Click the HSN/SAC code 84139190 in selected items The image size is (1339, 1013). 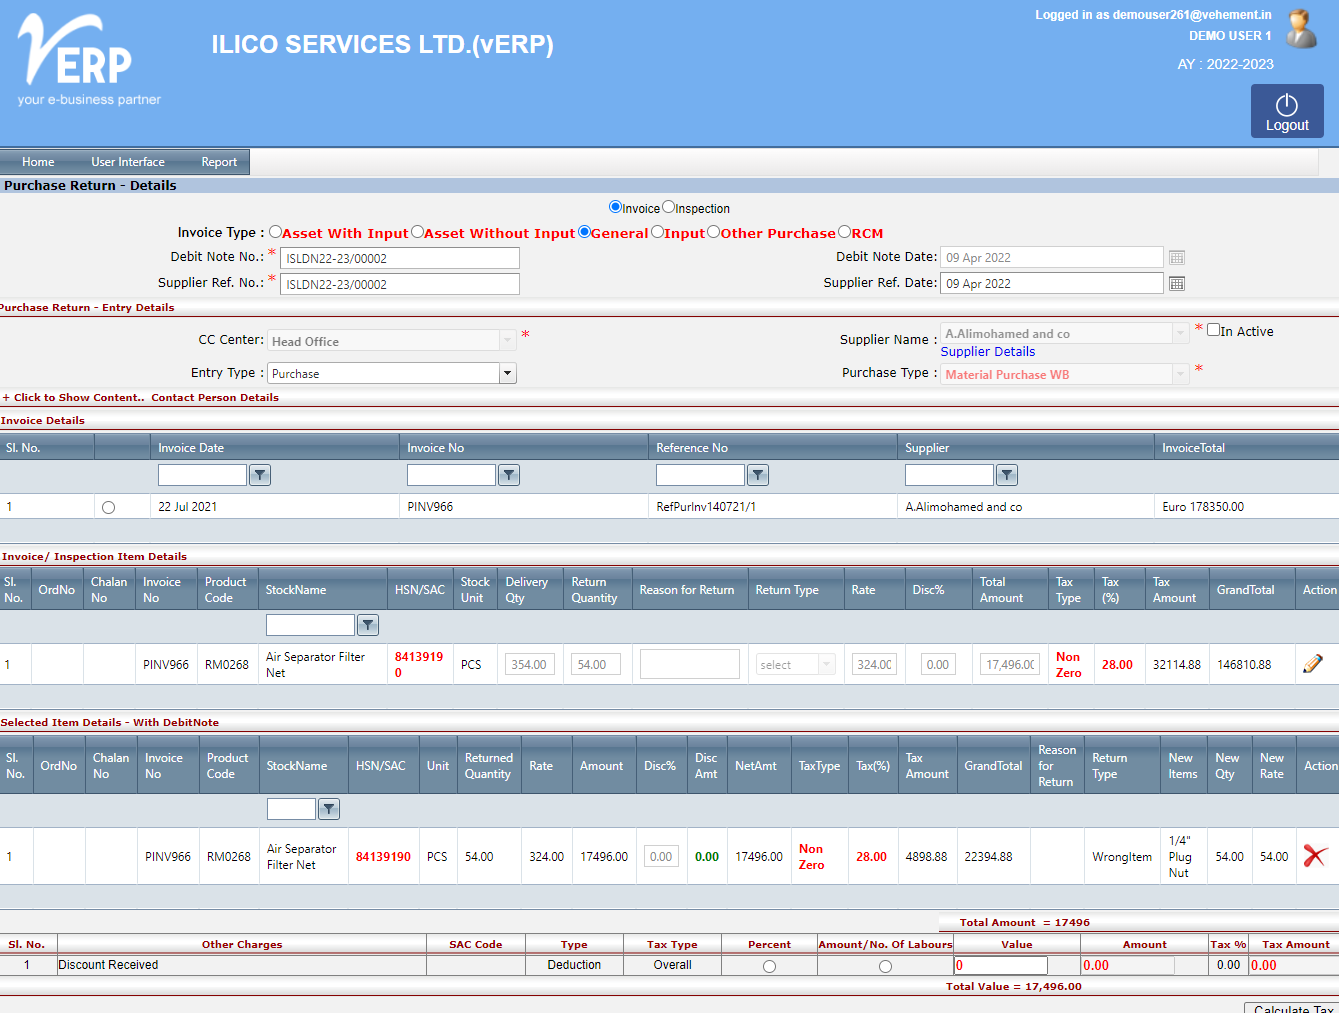coord(383,857)
